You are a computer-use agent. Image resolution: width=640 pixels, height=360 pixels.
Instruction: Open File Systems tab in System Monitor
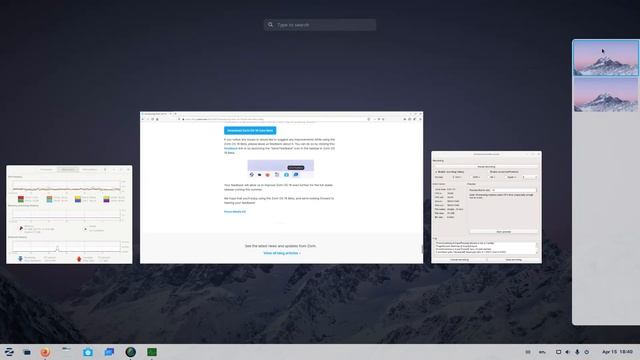(x=89, y=169)
